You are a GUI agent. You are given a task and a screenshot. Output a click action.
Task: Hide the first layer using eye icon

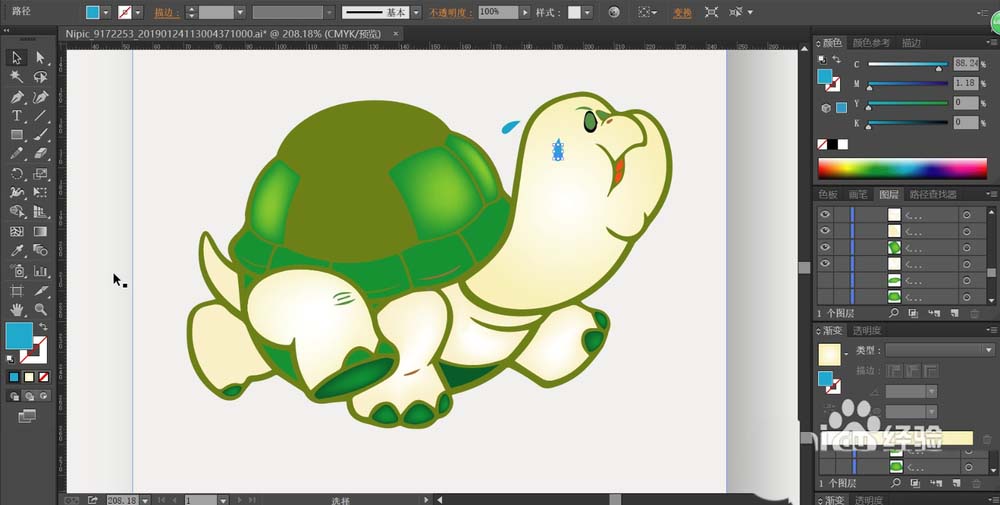click(826, 214)
